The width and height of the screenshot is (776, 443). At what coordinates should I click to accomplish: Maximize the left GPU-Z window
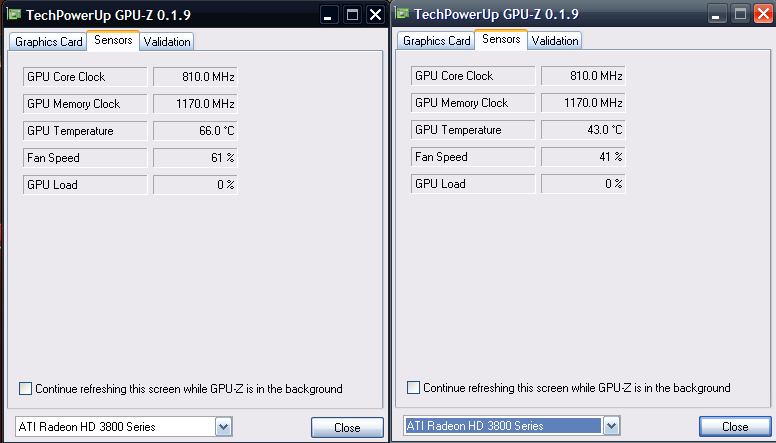[352, 15]
